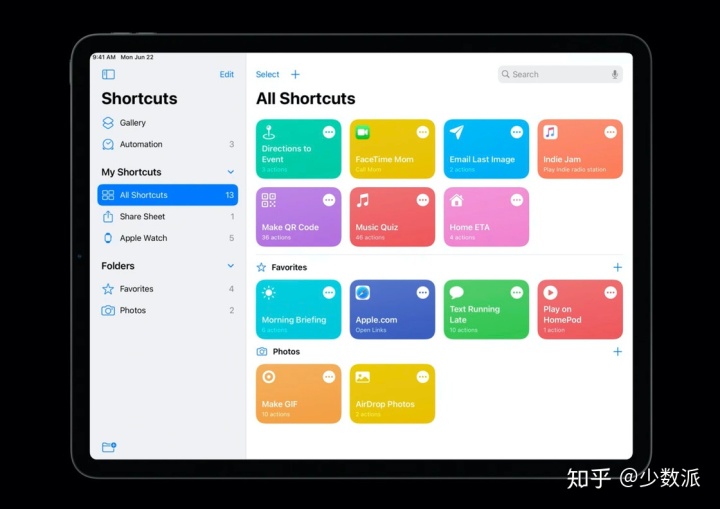Open AirDrop Photos more options
720x509 pixels.
pos(422,377)
